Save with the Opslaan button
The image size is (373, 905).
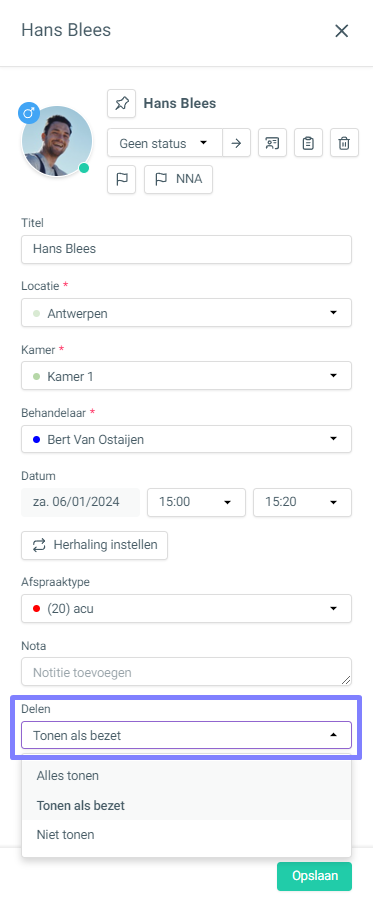pos(315,876)
